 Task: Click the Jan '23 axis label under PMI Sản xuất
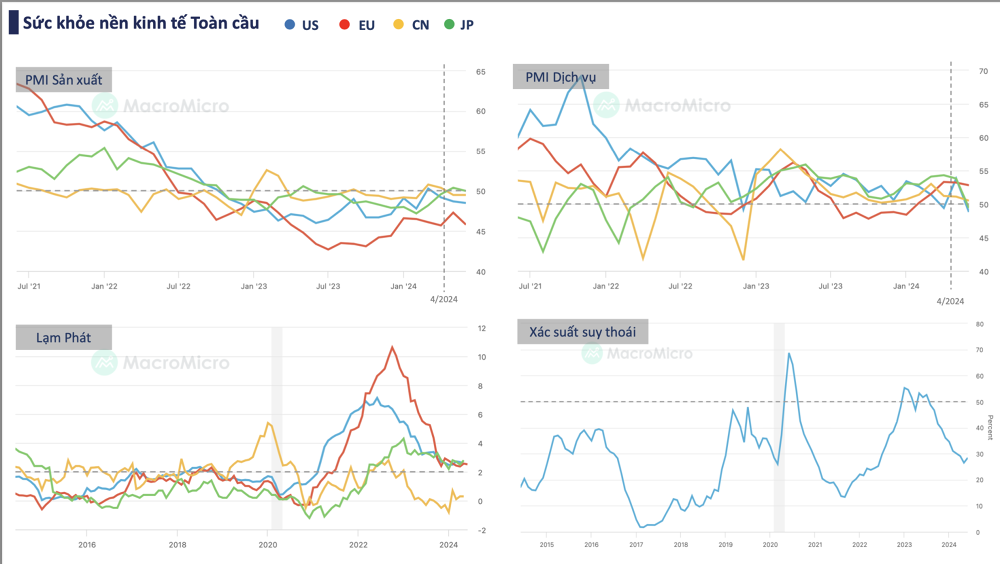point(253,286)
